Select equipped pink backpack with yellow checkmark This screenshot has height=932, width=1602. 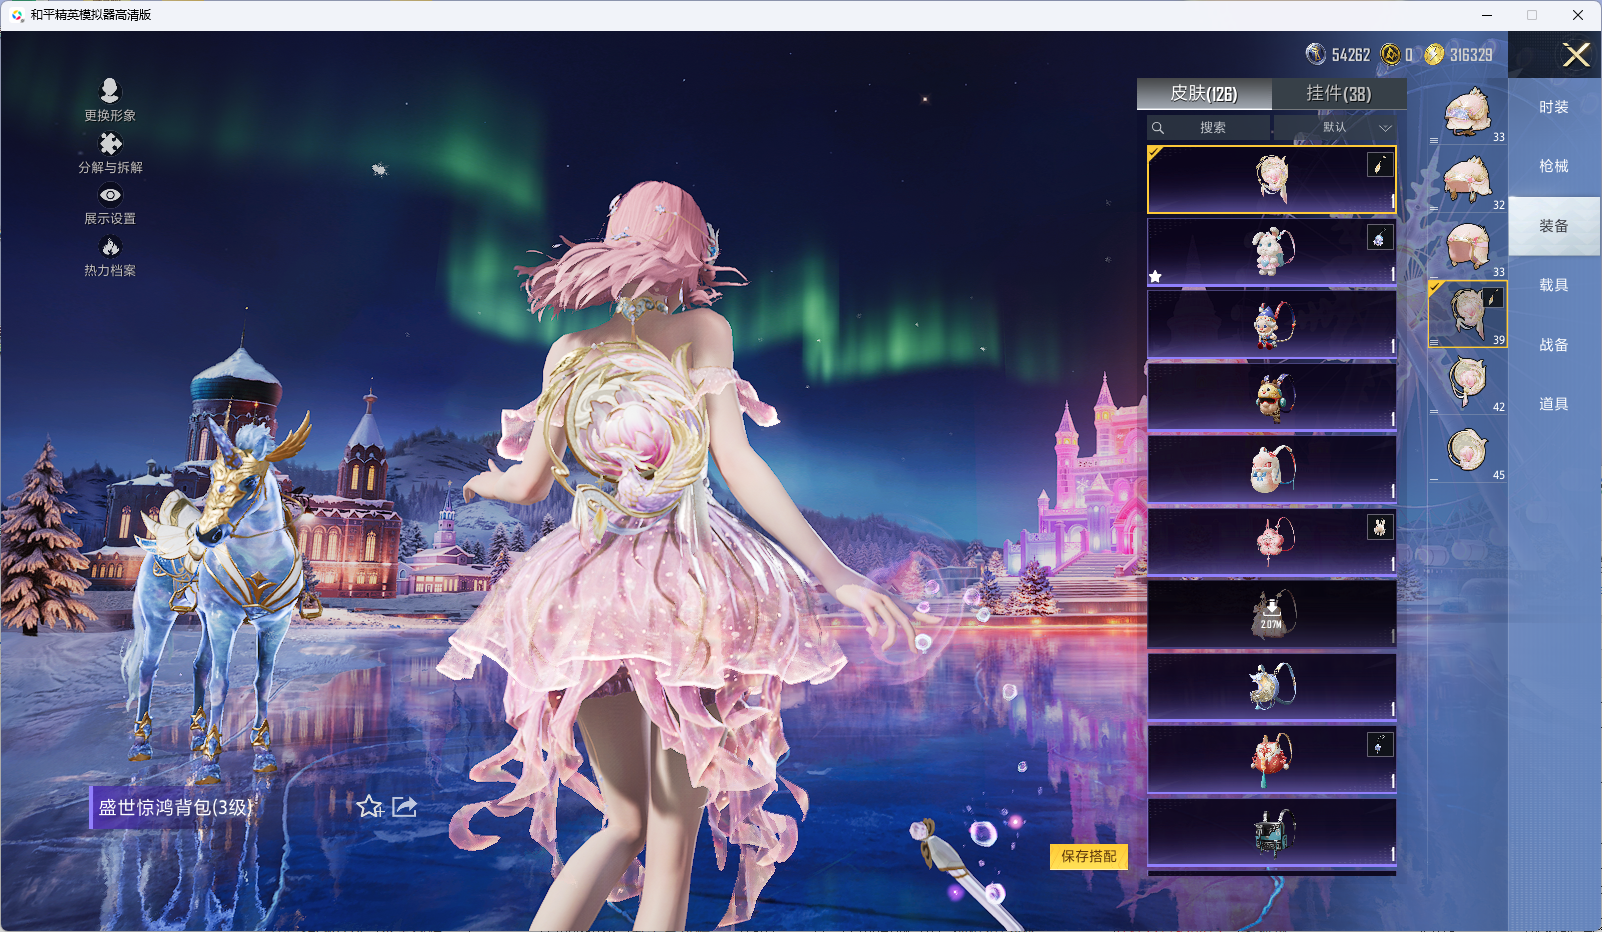(x=1271, y=180)
